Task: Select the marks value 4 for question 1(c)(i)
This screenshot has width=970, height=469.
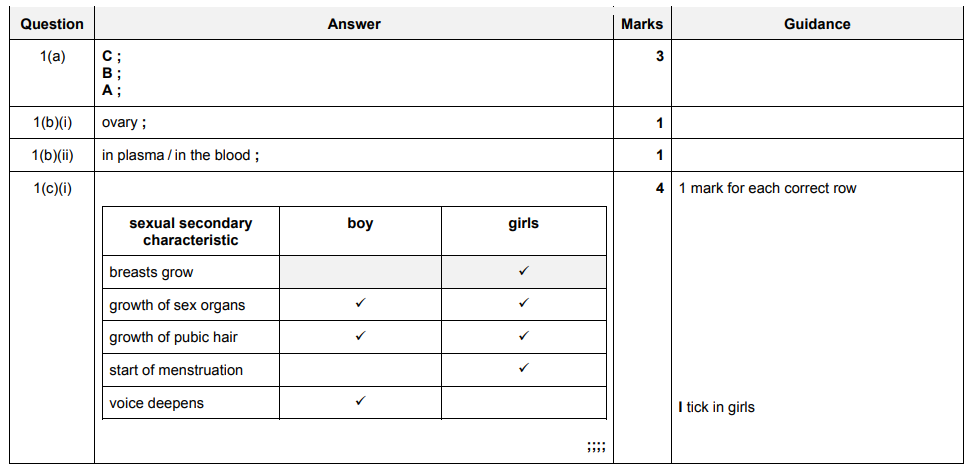Action: [659, 188]
